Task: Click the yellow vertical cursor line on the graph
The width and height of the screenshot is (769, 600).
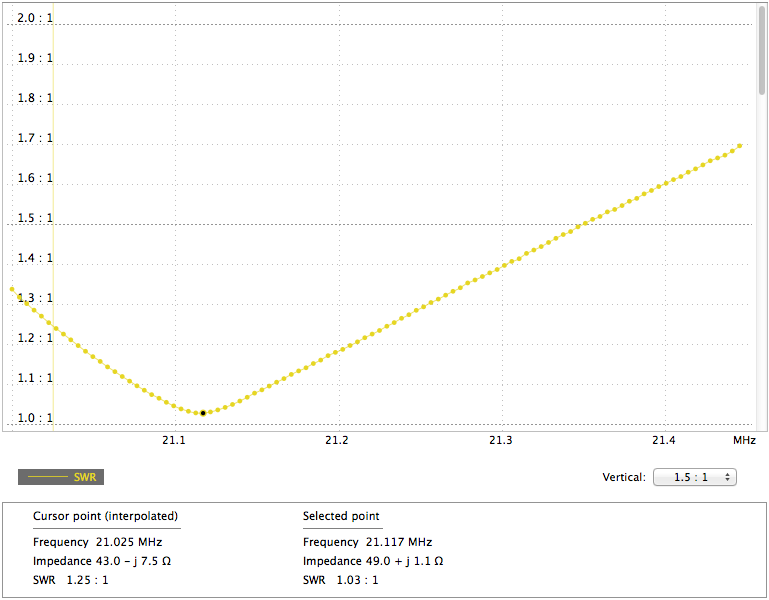Action: (53, 217)
